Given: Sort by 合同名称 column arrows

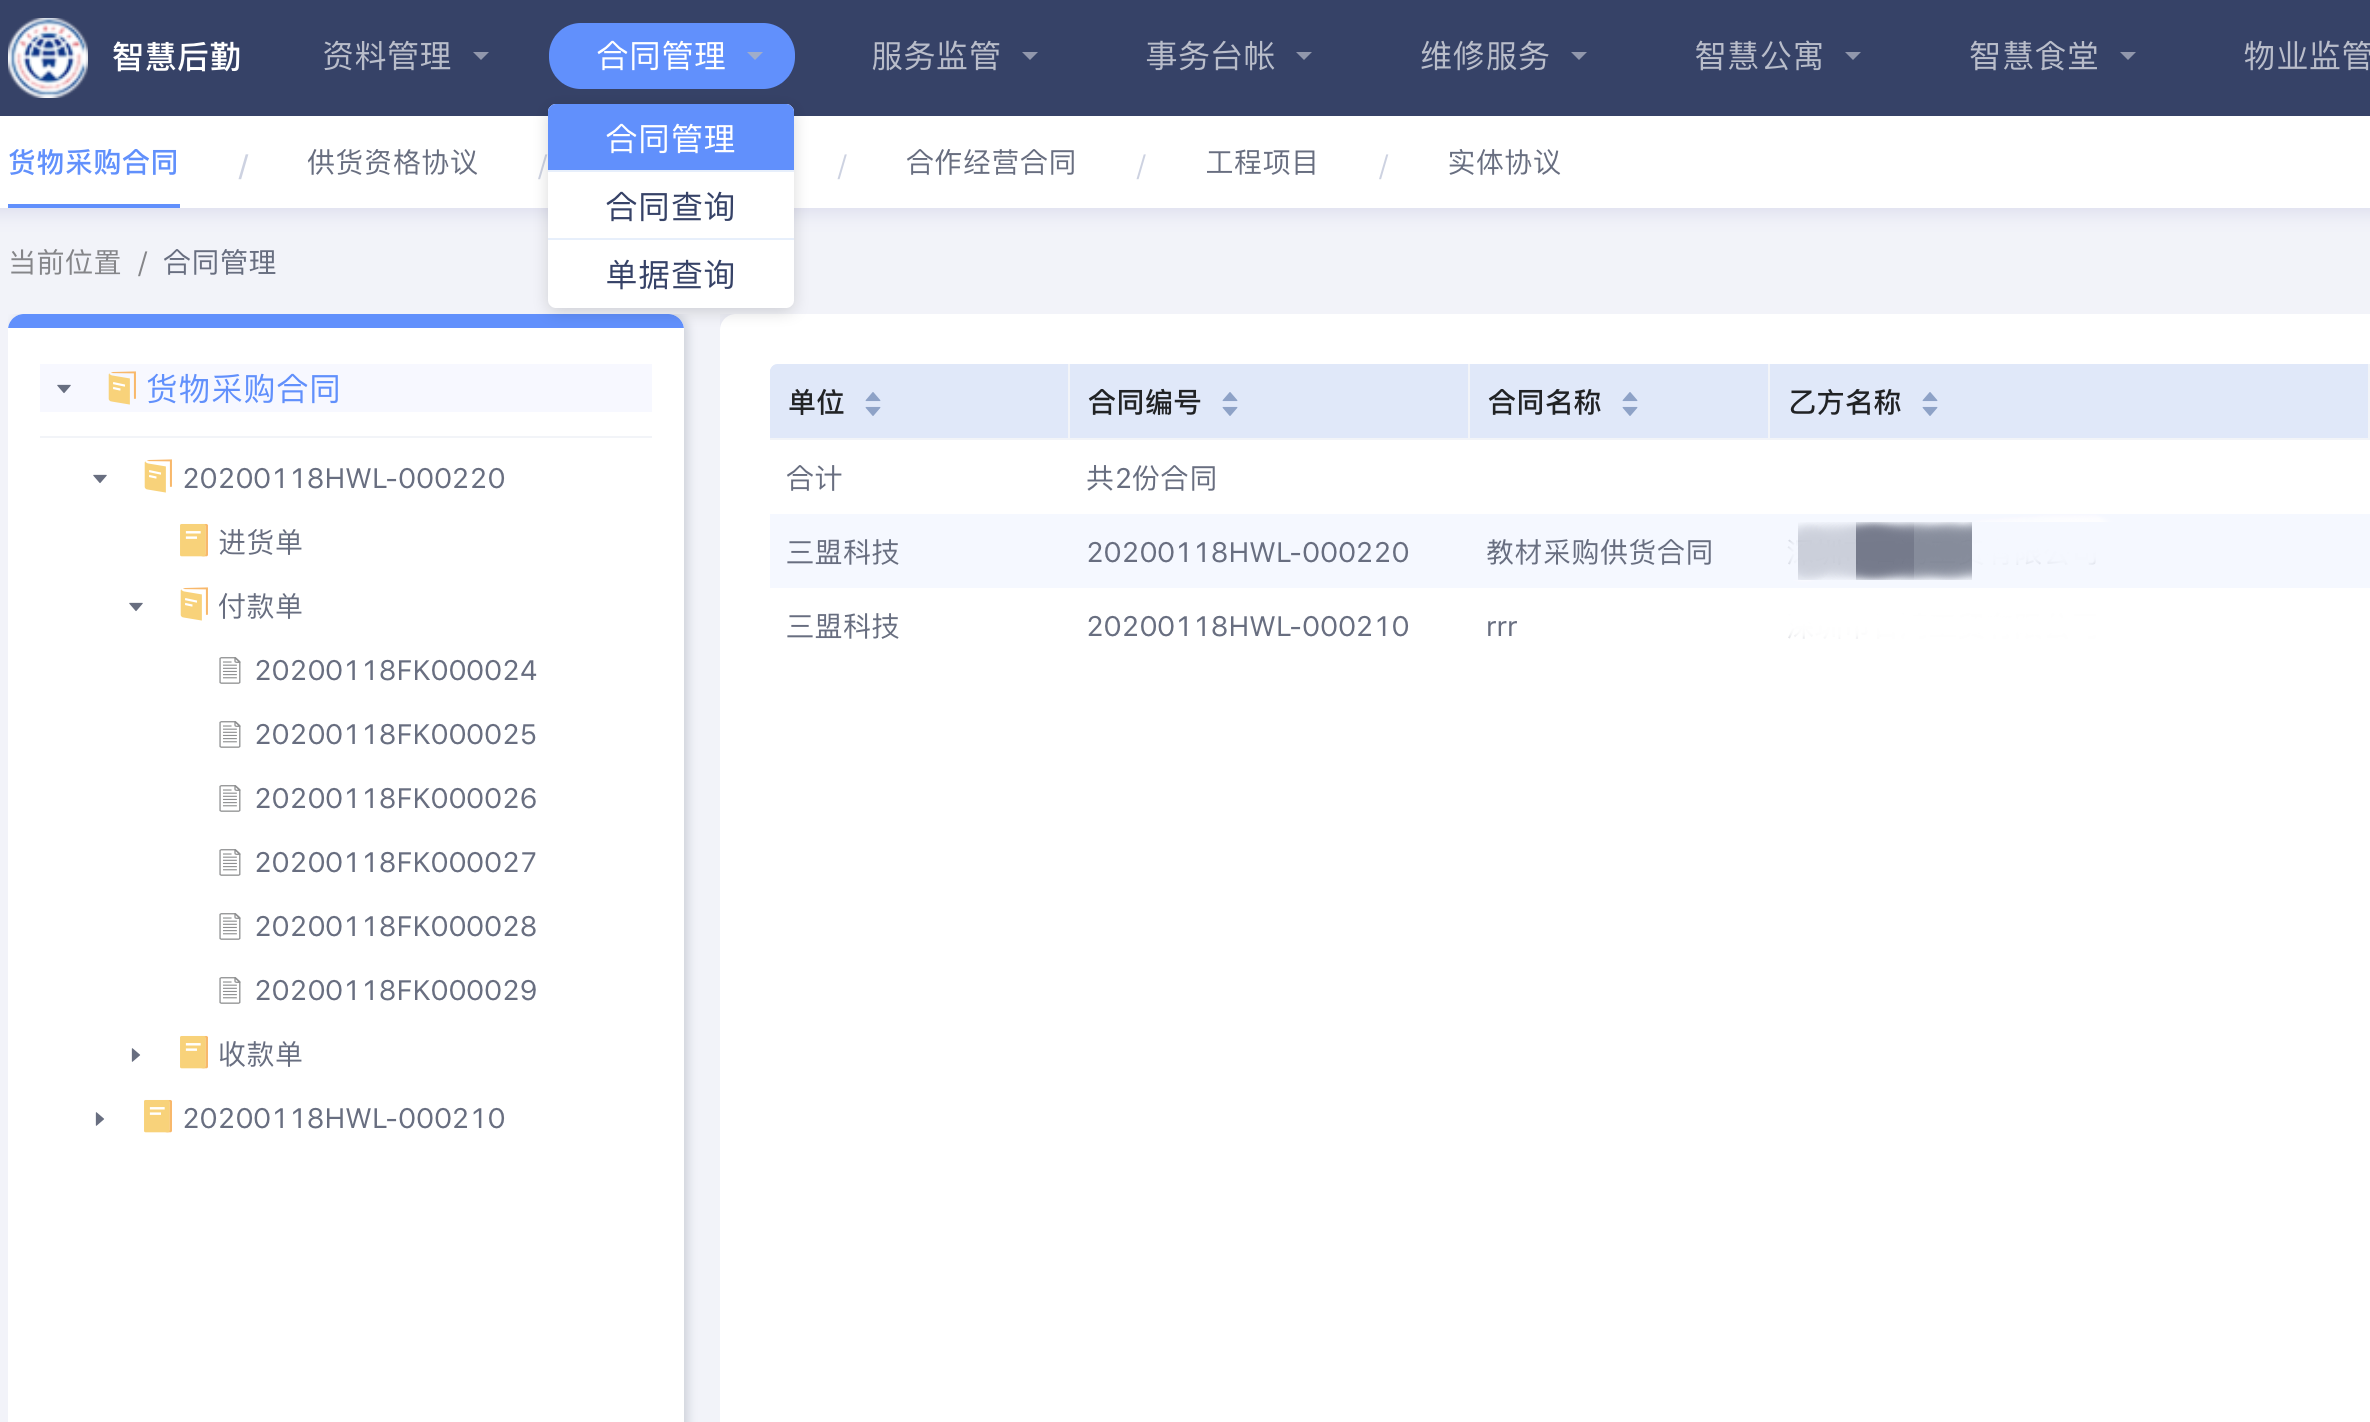Looking at the screenshot, I should 1630,403.
